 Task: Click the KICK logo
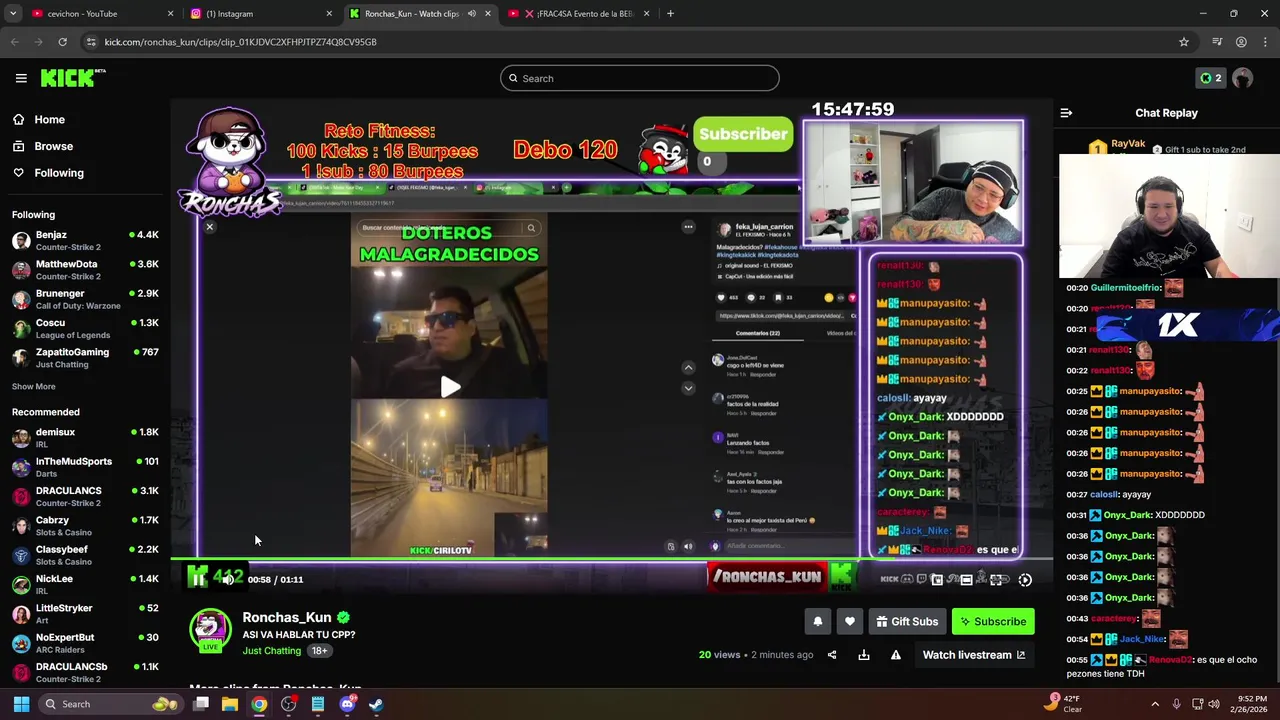[x=73, y=78]
